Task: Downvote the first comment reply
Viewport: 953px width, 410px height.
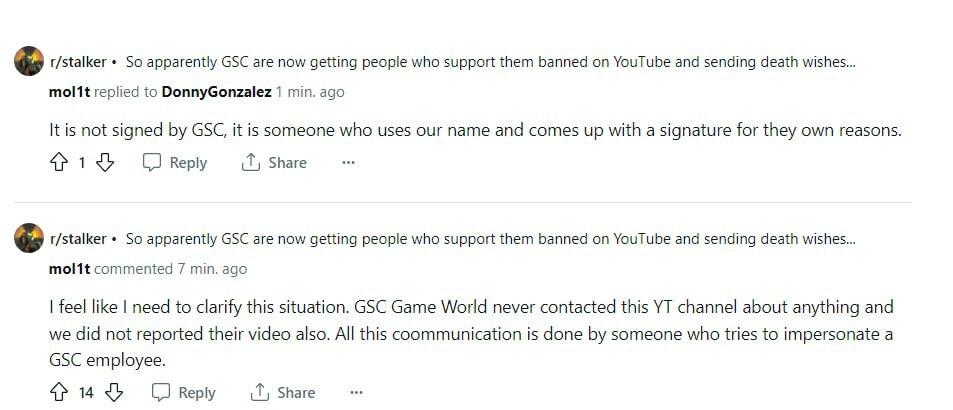Action: point(105,163)
